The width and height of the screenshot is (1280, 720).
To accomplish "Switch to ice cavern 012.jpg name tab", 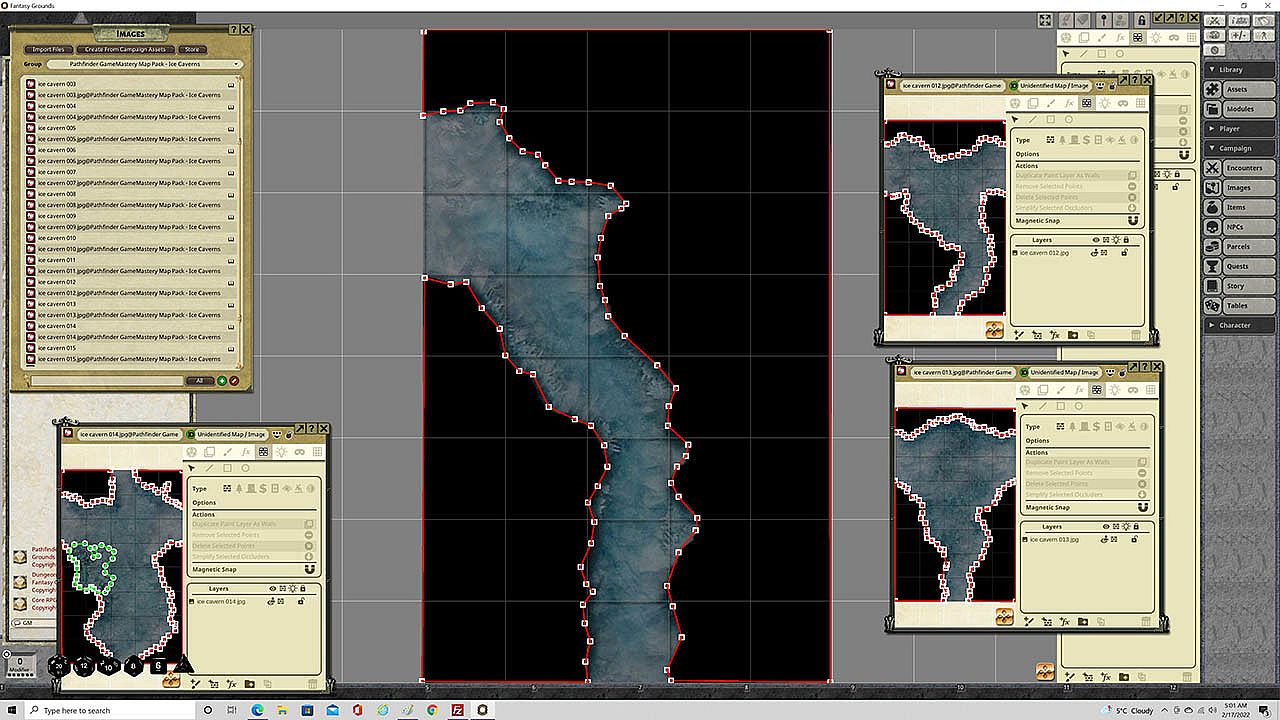I will pyautogui.click(x=951, y=86).
